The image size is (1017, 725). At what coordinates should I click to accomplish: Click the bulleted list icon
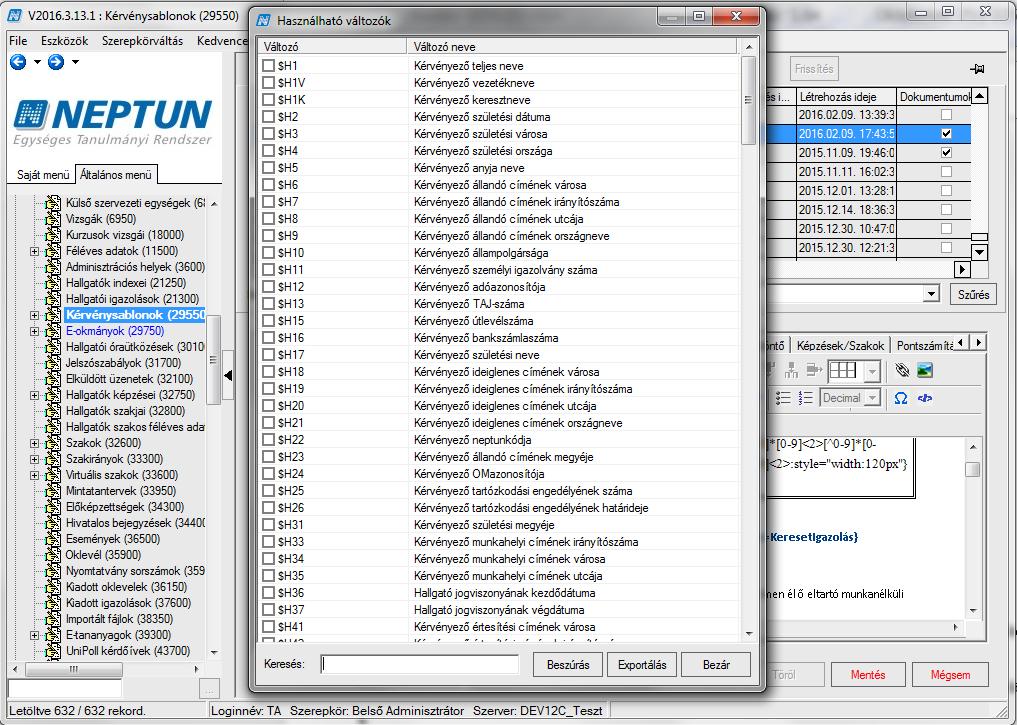783,398
